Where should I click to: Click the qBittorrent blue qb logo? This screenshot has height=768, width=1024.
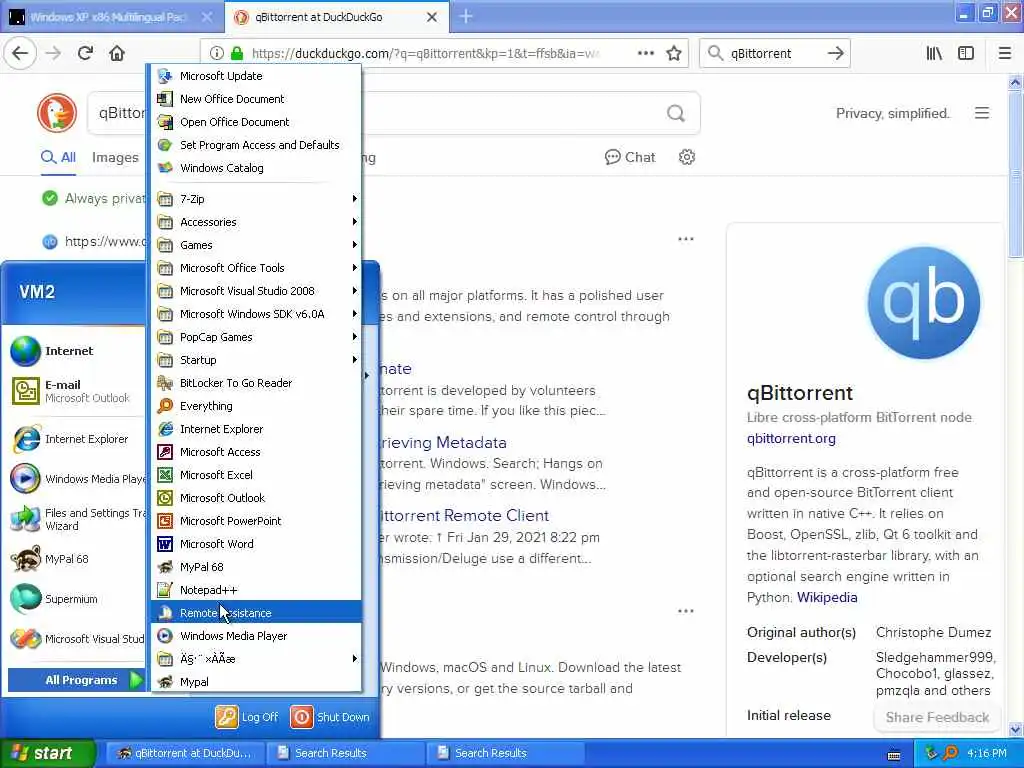click(923, 302)
